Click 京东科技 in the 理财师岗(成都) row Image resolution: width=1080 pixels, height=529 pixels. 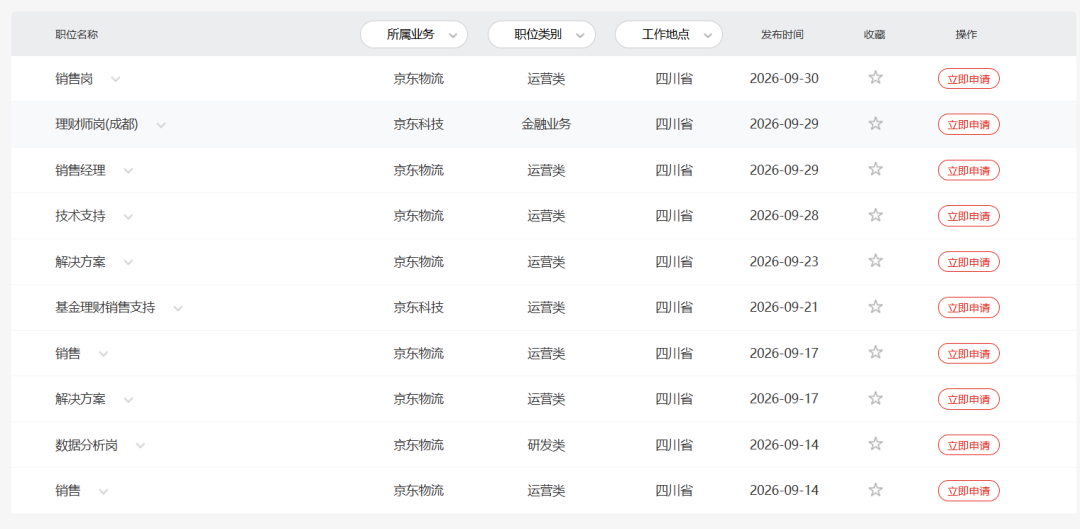(419, 125)
